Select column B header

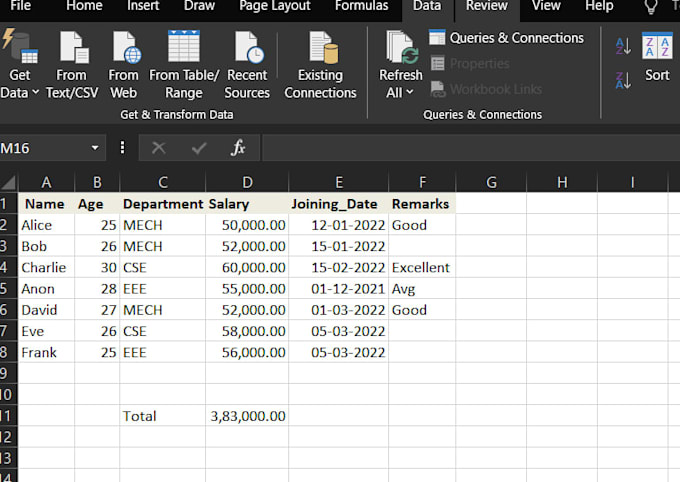(x=97, y=182)
